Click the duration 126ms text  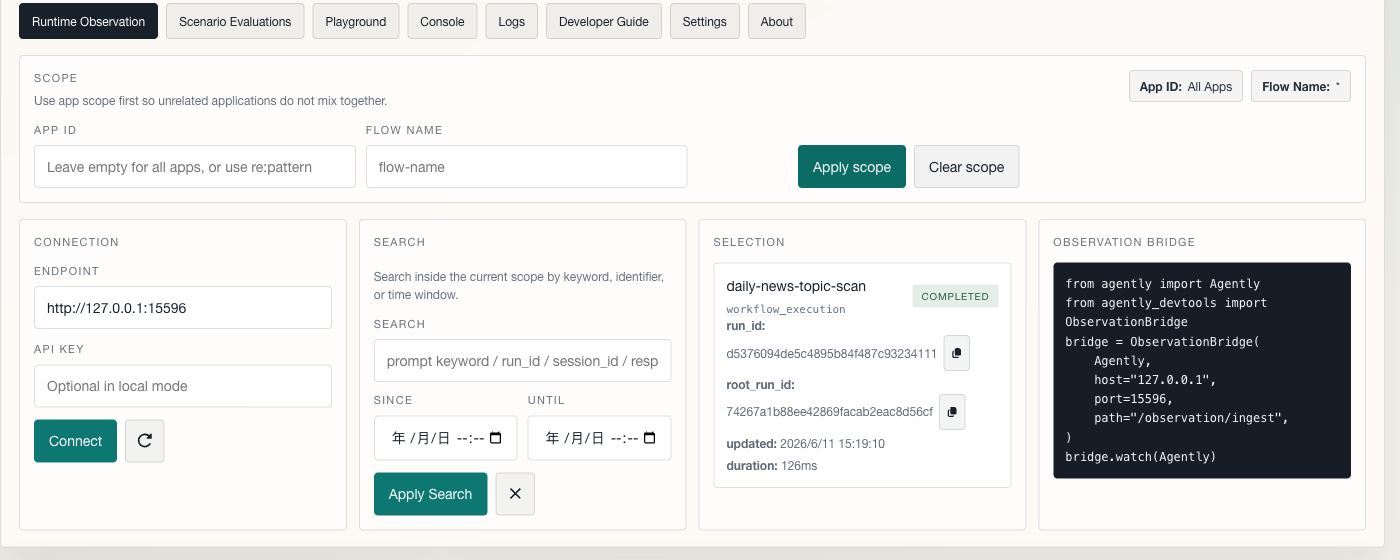771,466
